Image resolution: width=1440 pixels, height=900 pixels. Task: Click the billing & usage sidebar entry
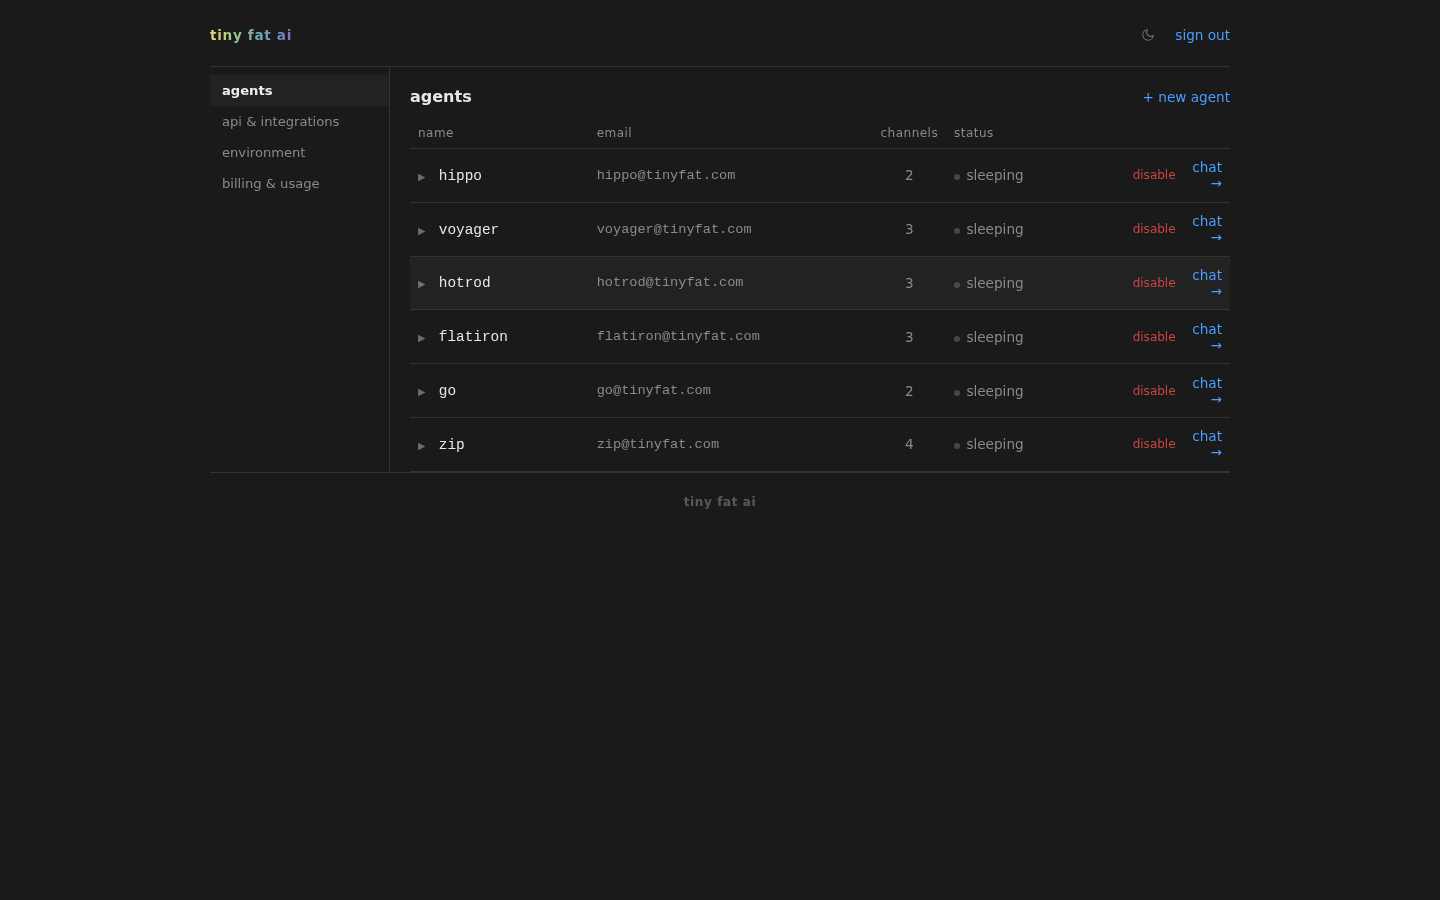click(x=270, y=183)
